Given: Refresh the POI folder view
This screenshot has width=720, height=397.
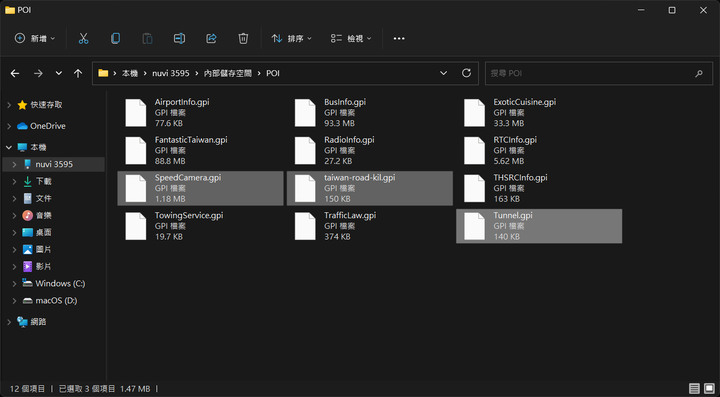Looking at the screenshot, I should (x=467, y=73).
